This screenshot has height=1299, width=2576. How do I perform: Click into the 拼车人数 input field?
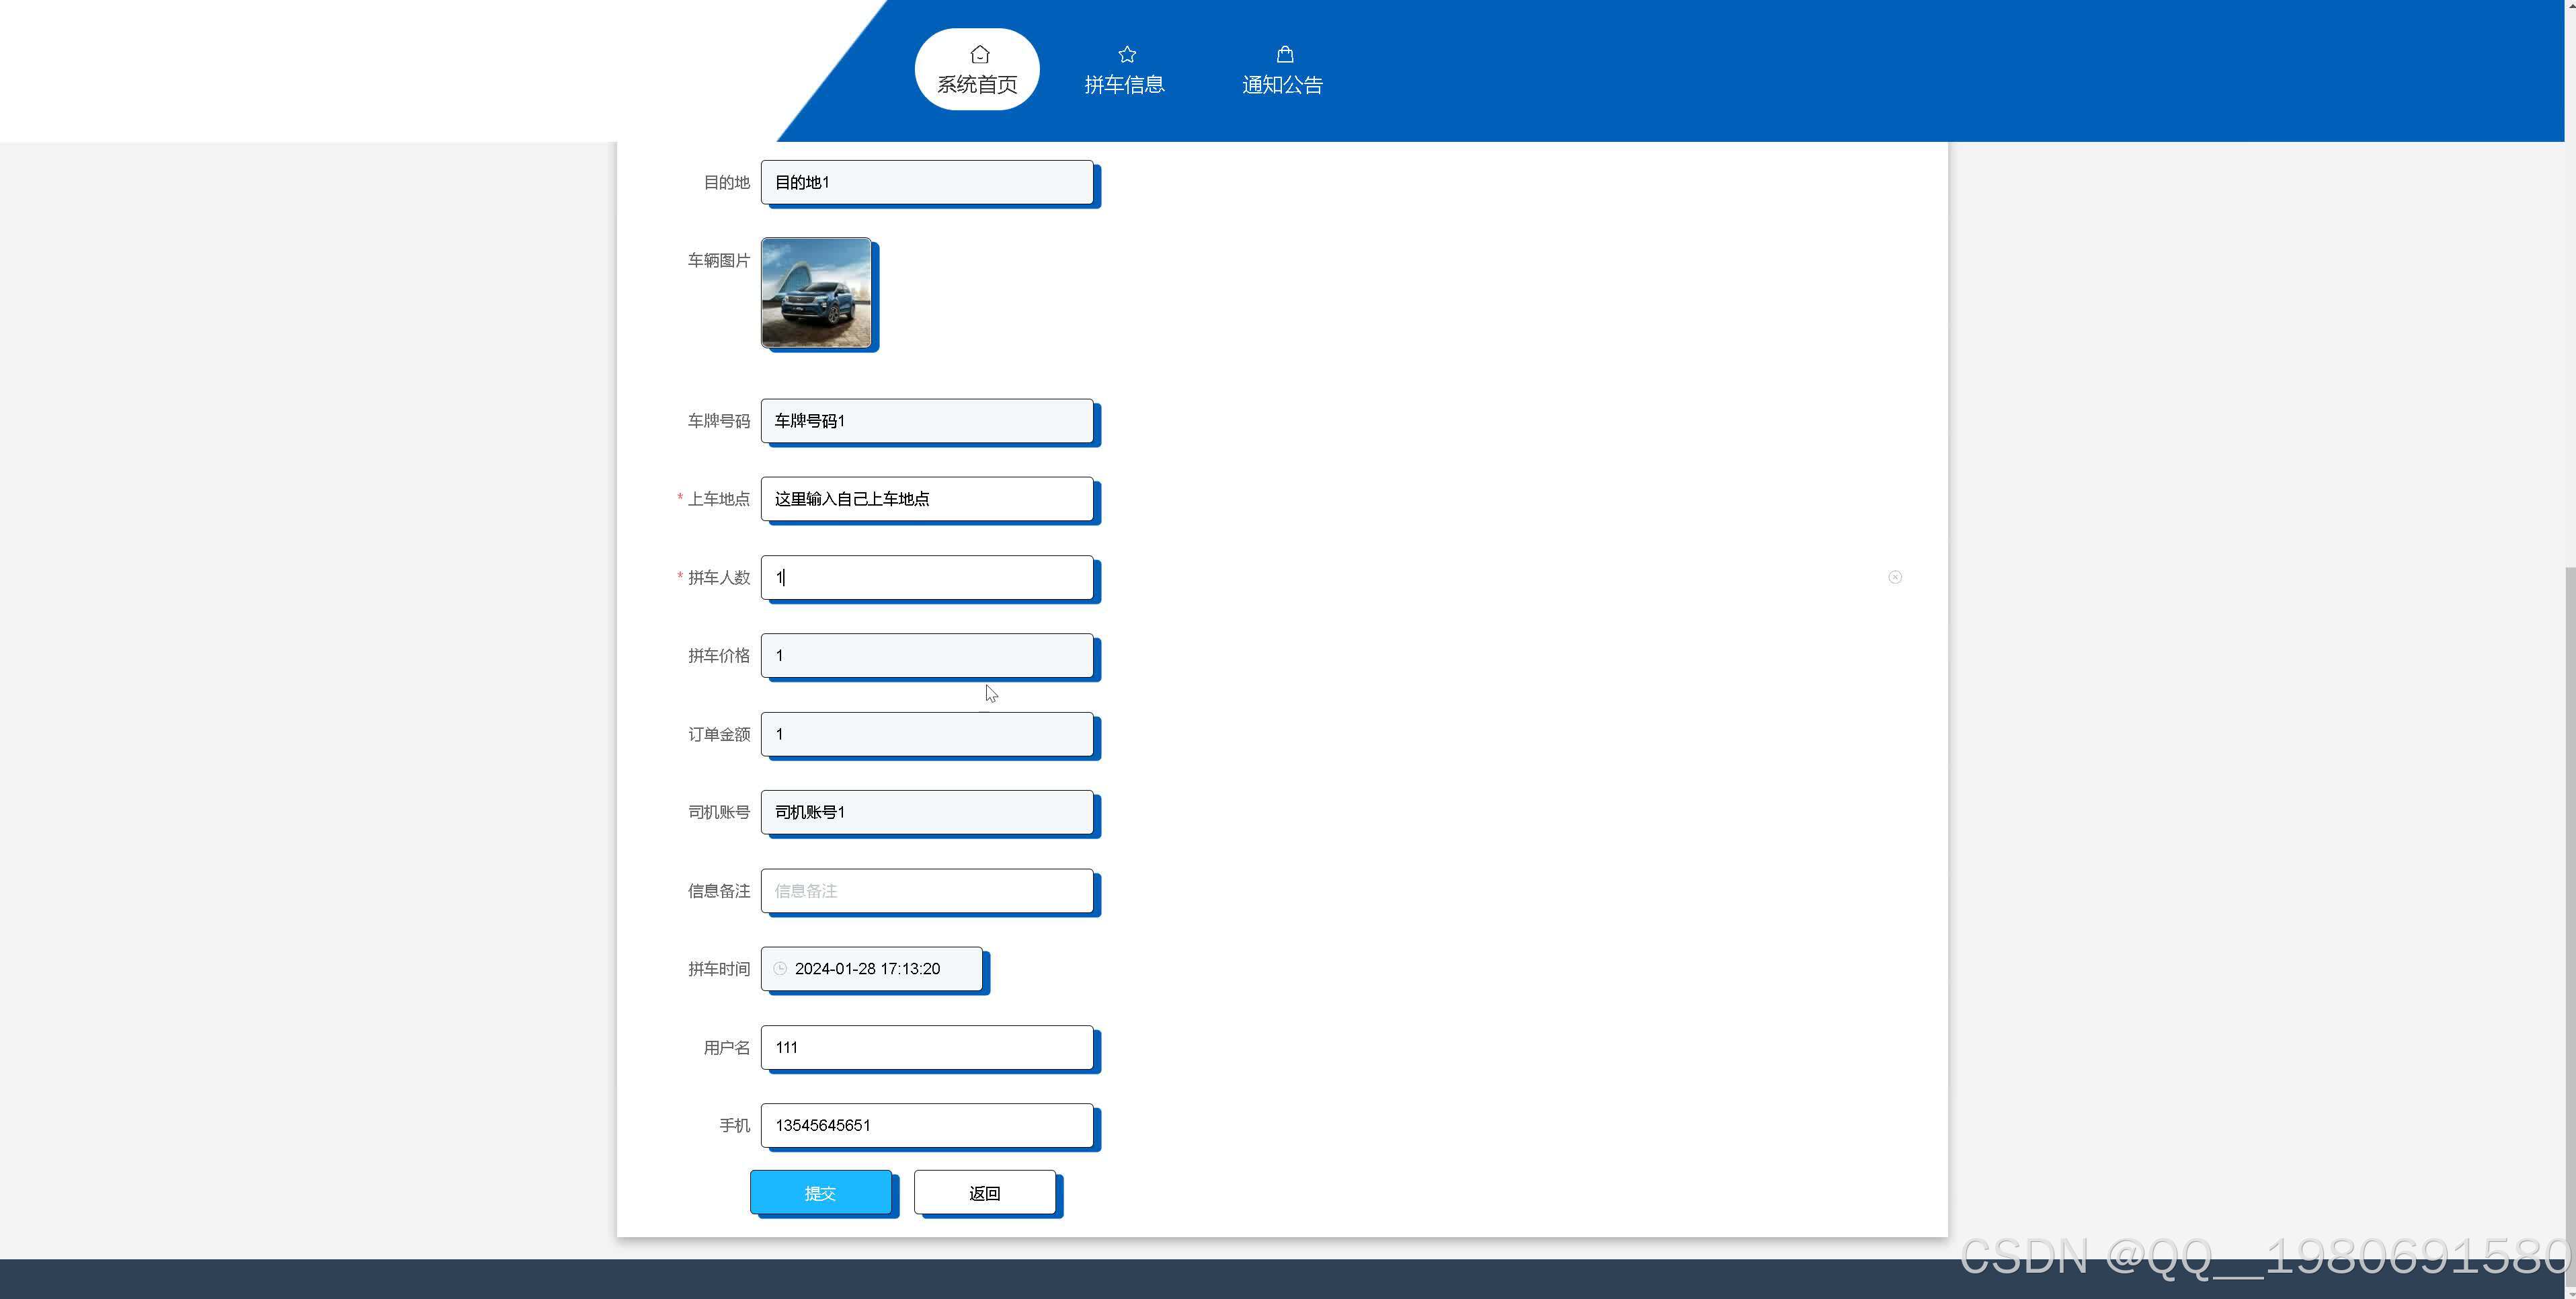926,577
